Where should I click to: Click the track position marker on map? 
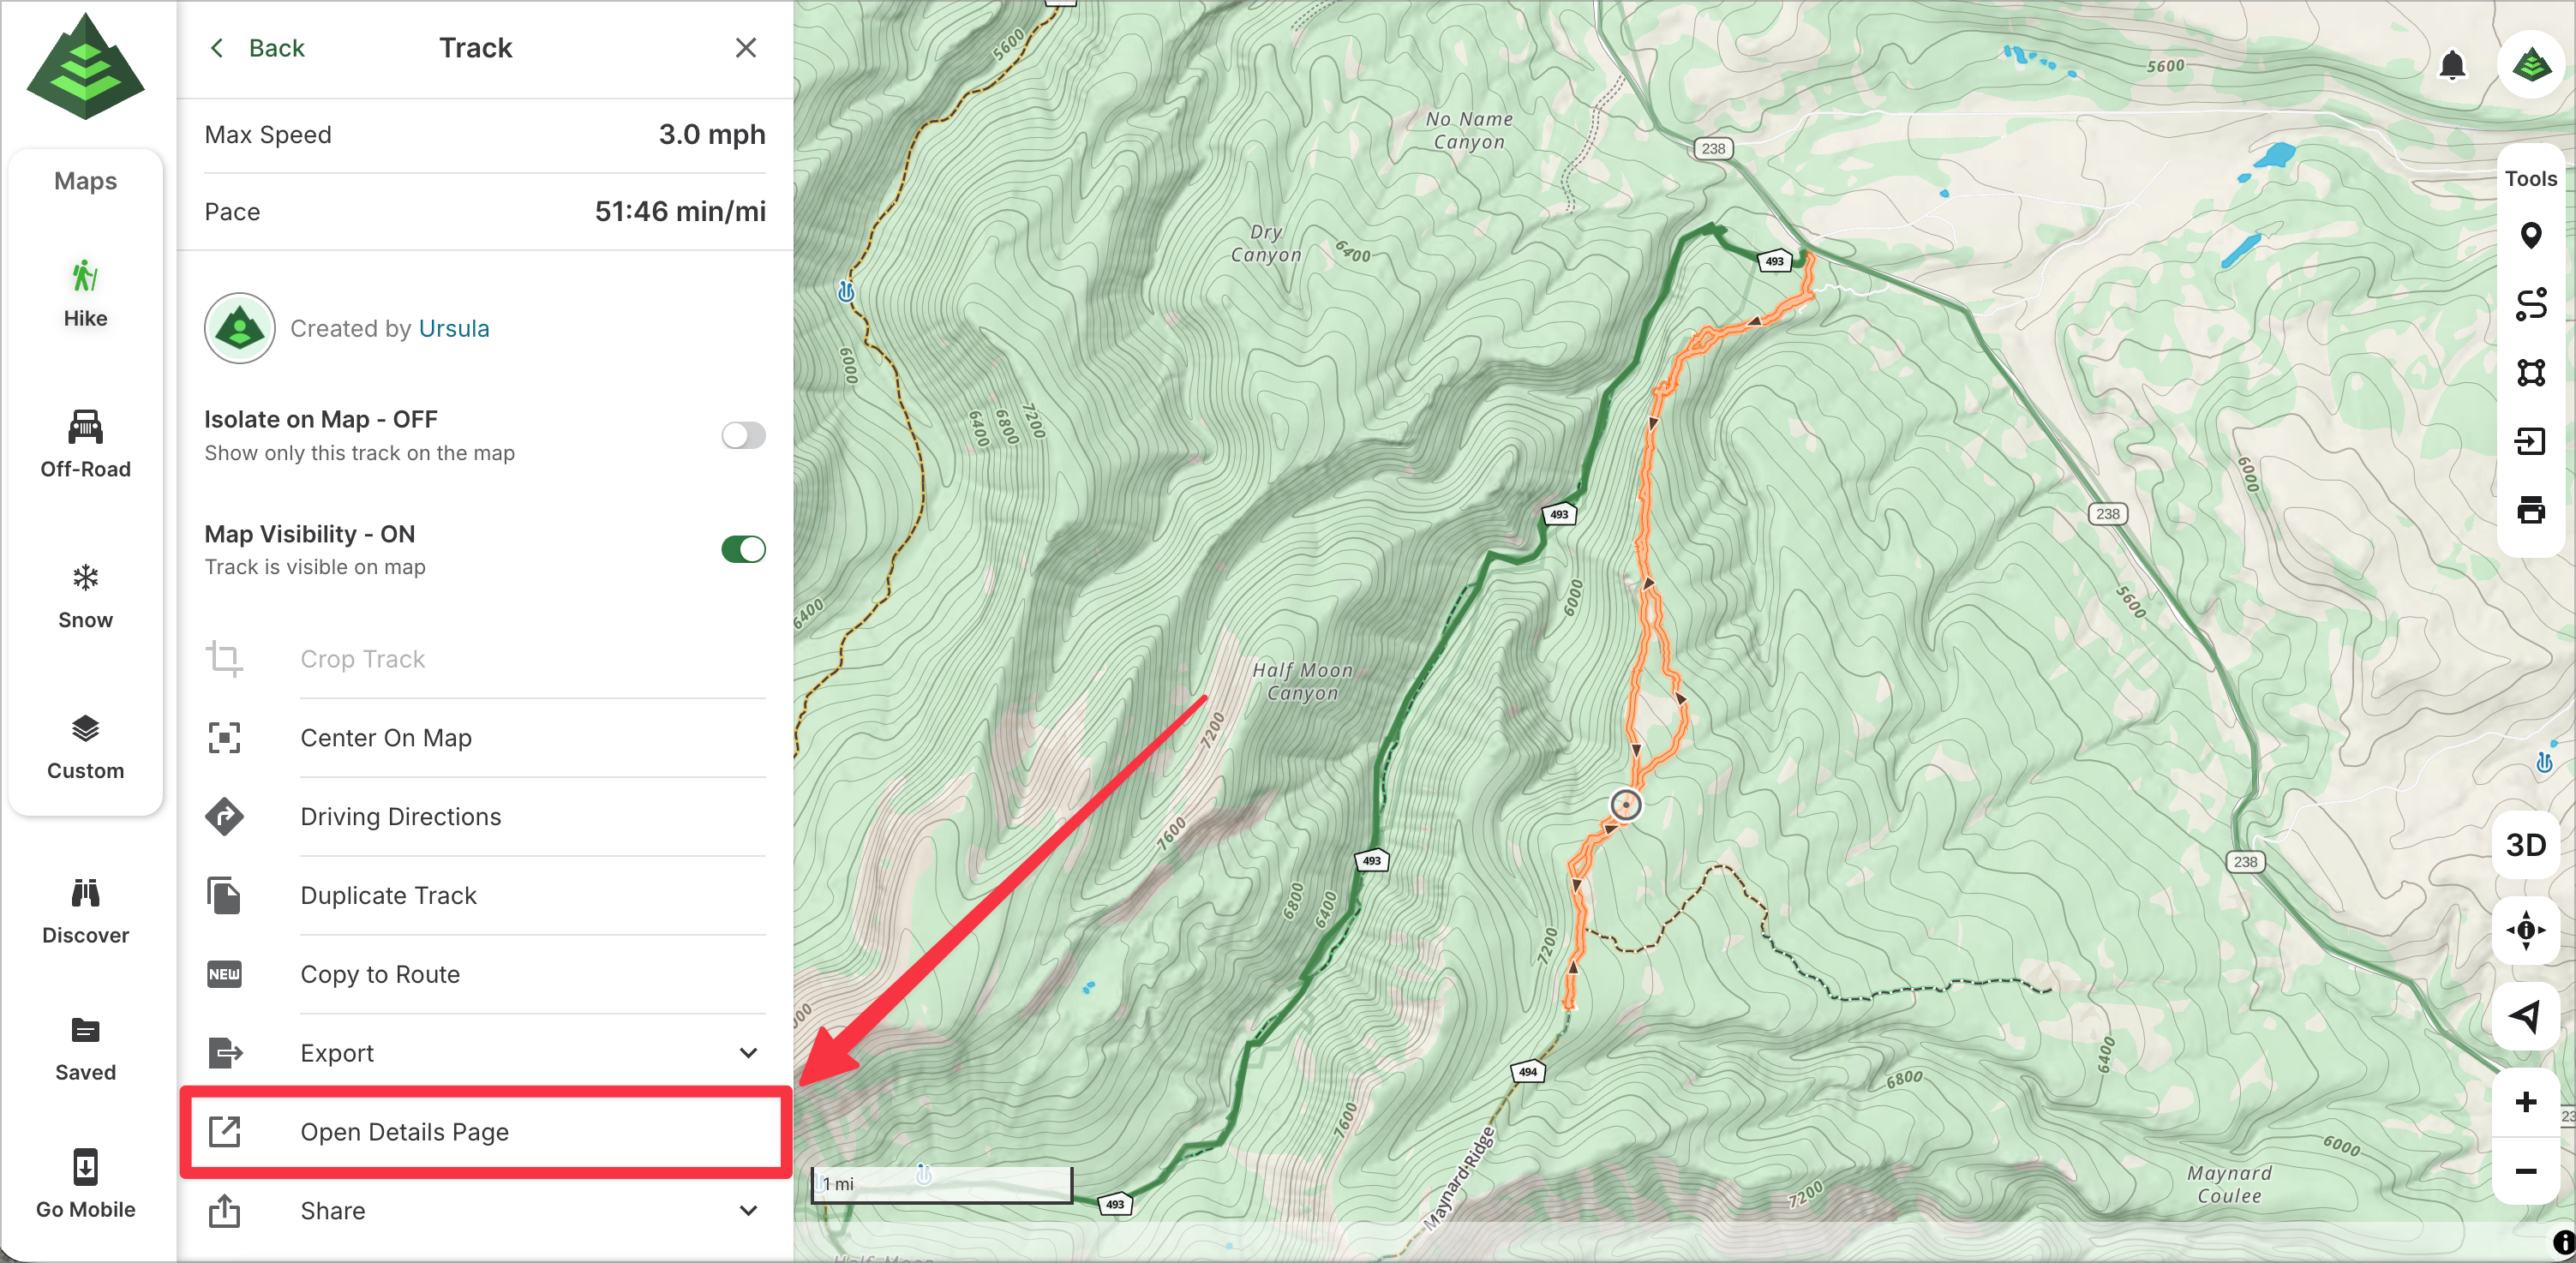[1626, 804]
